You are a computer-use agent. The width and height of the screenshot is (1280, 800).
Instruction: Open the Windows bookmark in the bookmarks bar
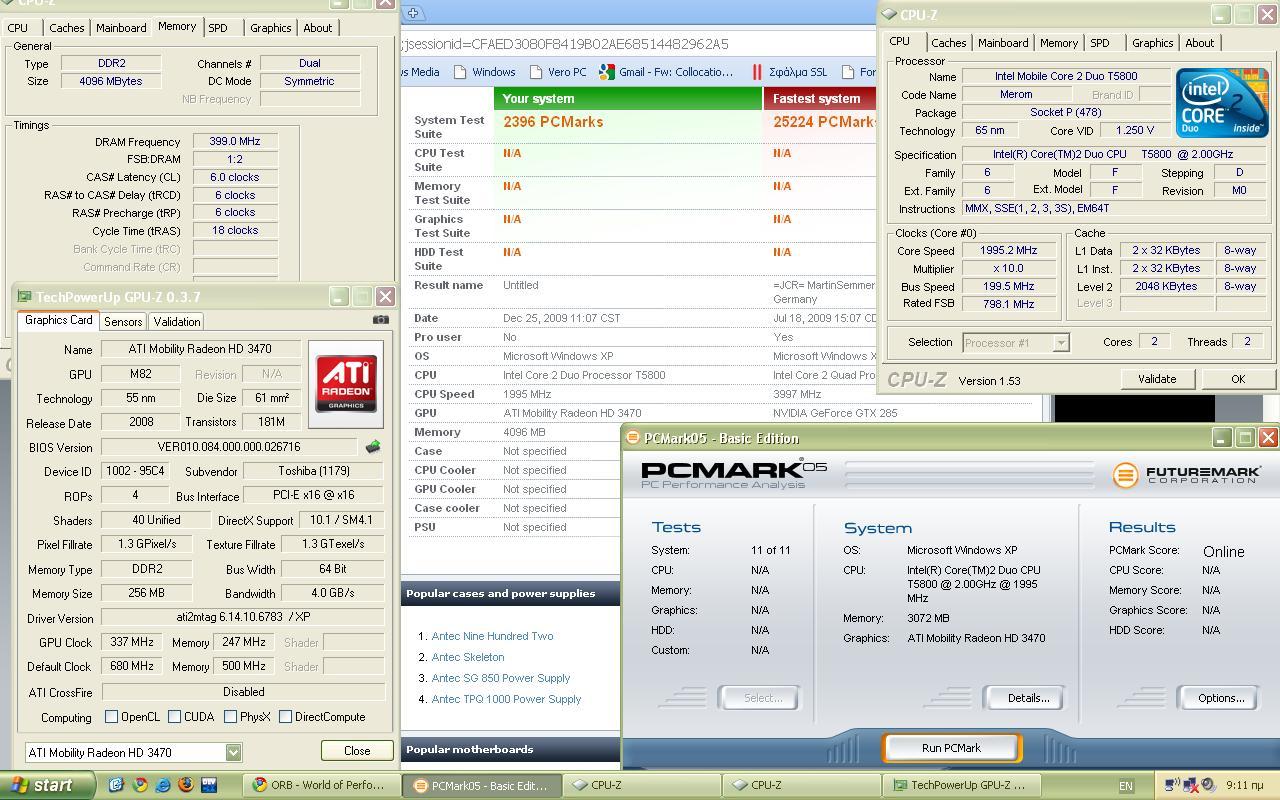(484, 72)
